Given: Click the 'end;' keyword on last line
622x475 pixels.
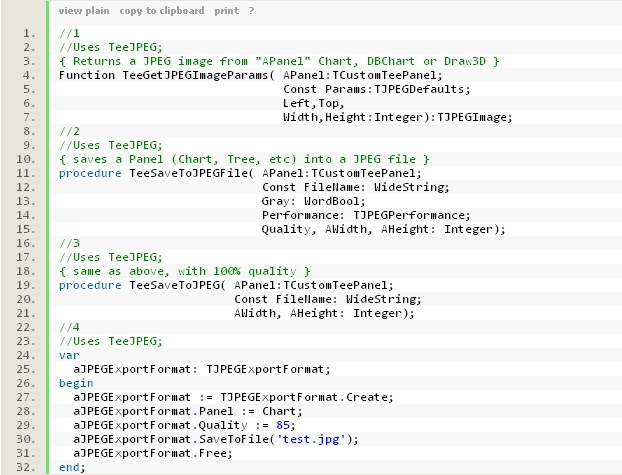Looking at the screenshot, I should pos(73,467).
